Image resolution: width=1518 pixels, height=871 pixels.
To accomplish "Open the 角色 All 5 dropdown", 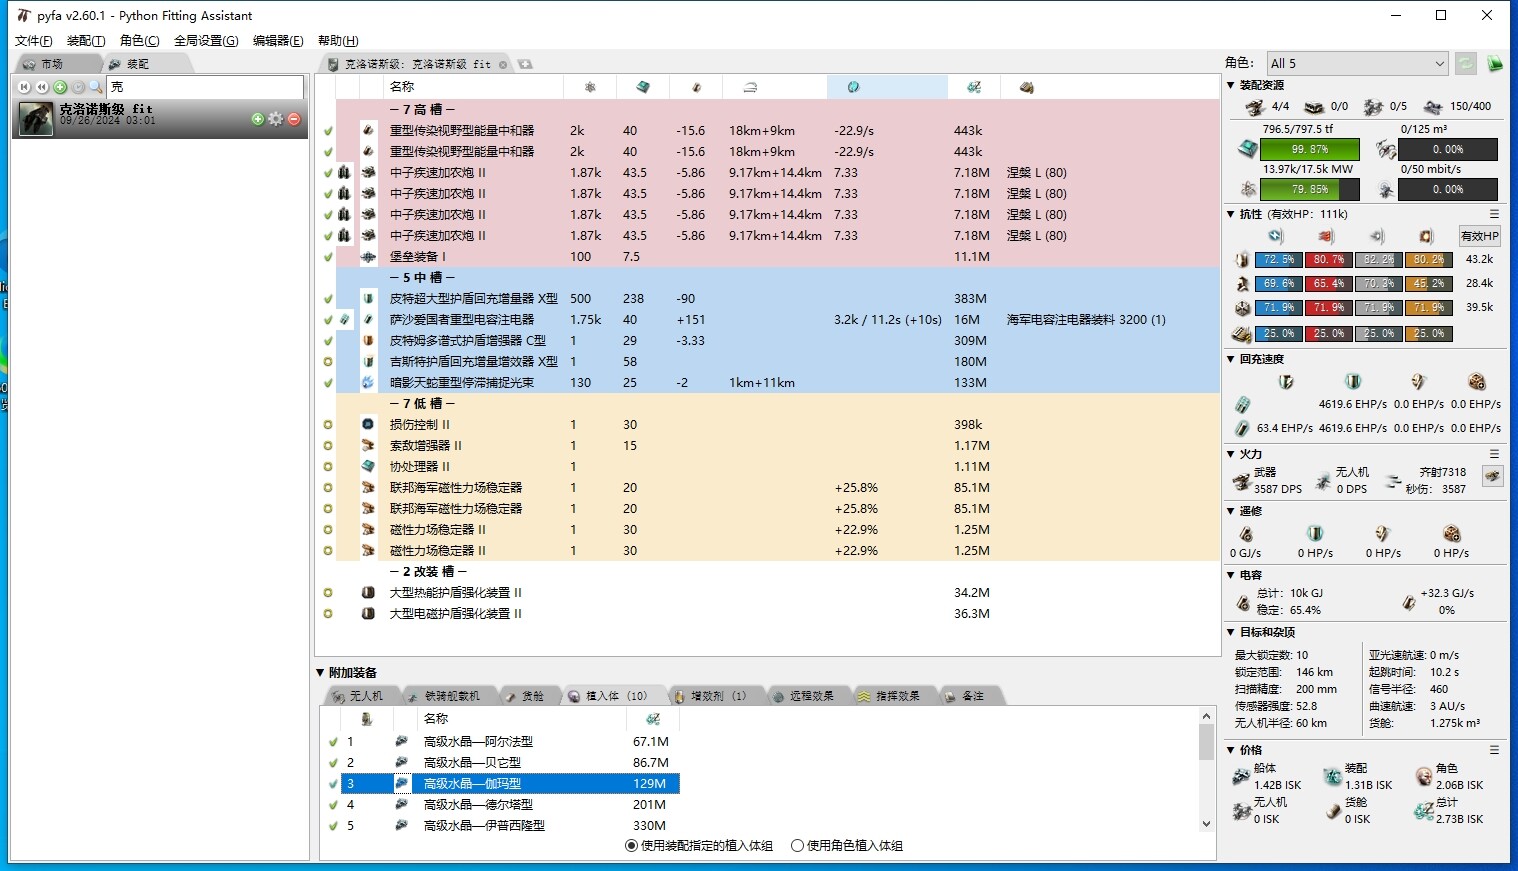I will (1356, 63).
